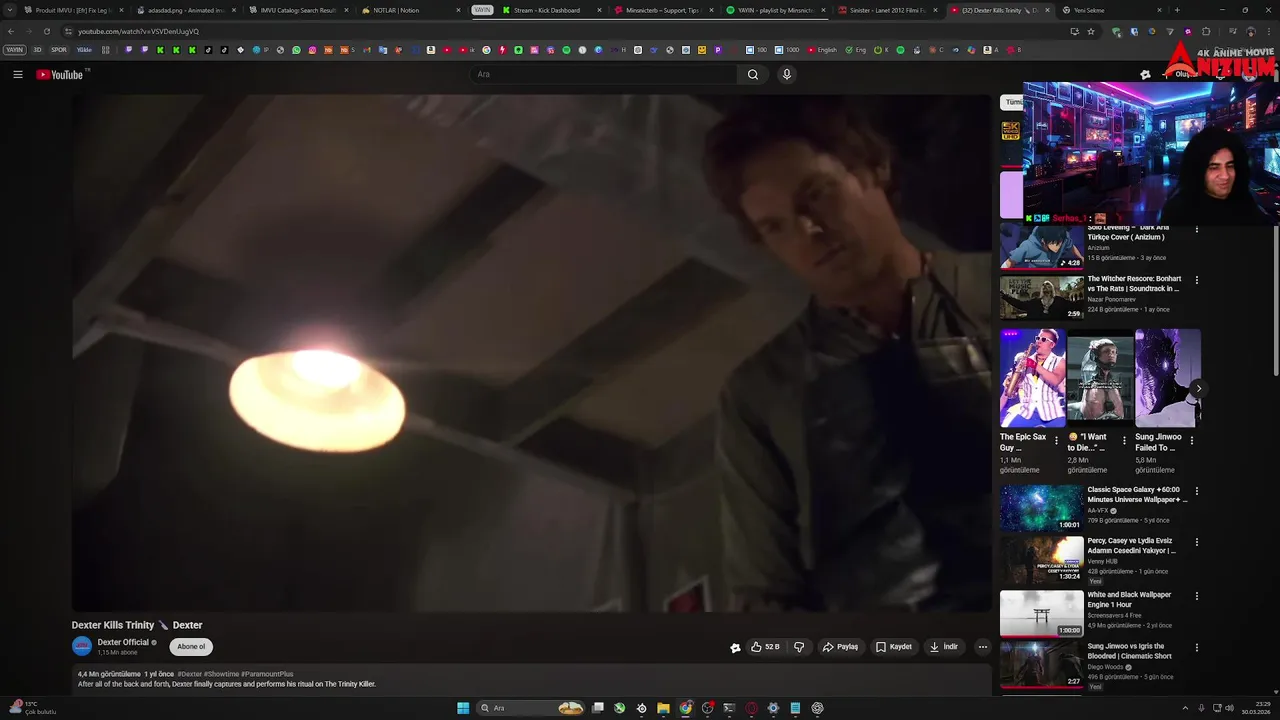Open YAYIN bookmark folder

tap(14, 49)
